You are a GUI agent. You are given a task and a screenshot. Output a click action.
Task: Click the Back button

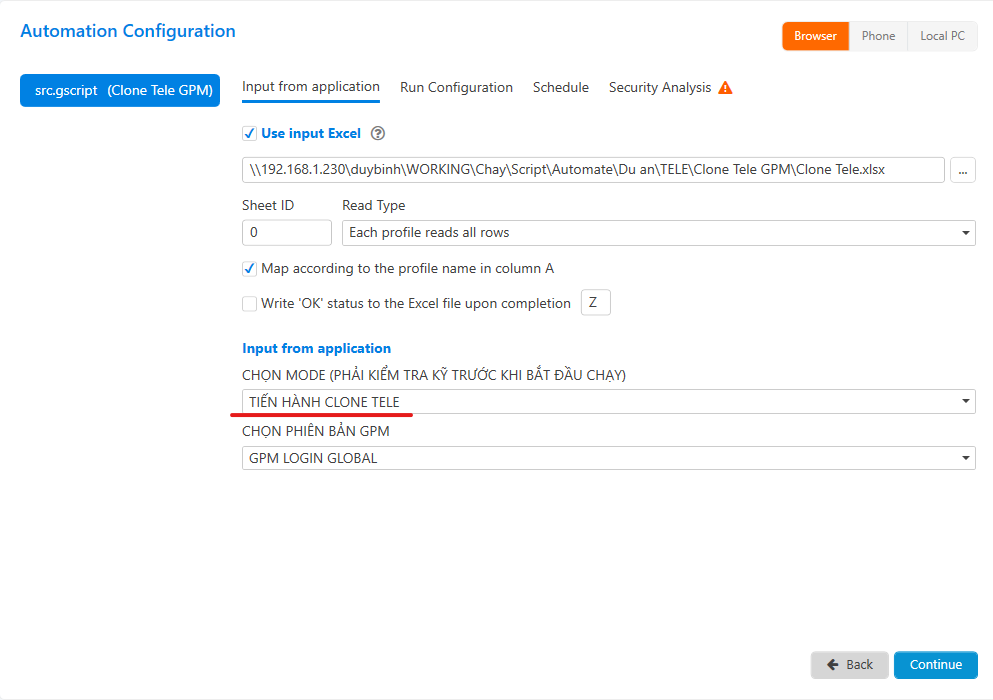pyautogui.click(x=849, y=665)
